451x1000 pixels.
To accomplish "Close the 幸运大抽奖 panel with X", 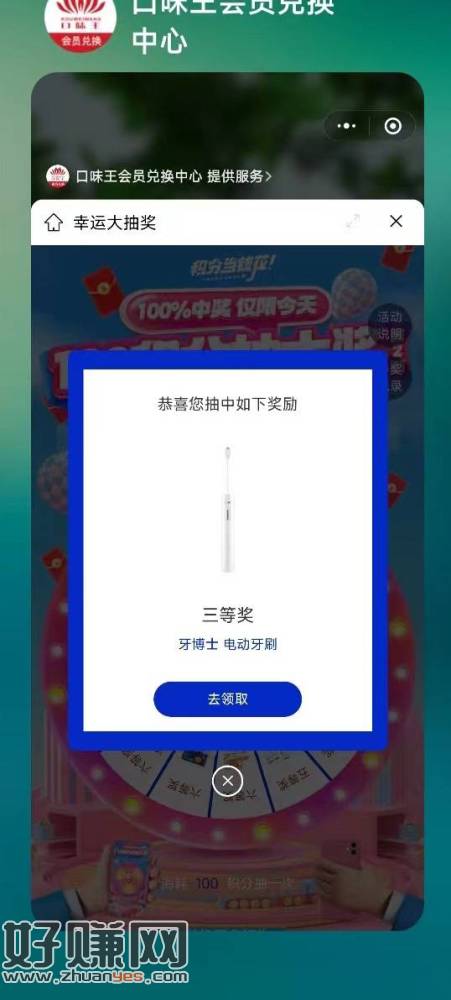I will [396, 221].
